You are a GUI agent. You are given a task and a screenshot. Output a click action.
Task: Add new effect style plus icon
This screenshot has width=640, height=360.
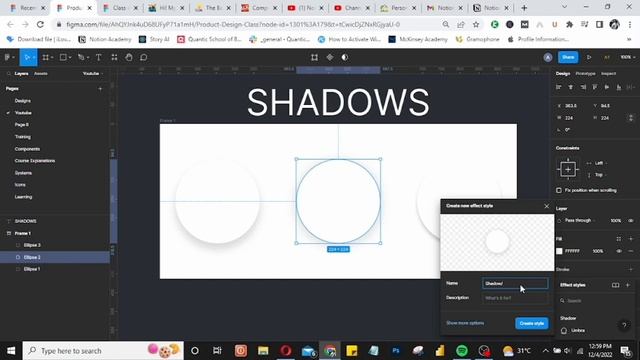[x=628, y=285]
